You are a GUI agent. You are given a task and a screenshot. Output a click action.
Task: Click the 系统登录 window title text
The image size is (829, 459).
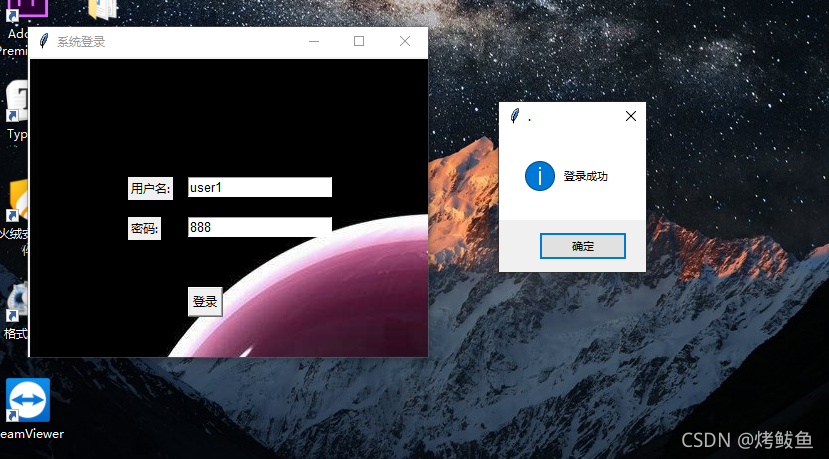point(81,41)
